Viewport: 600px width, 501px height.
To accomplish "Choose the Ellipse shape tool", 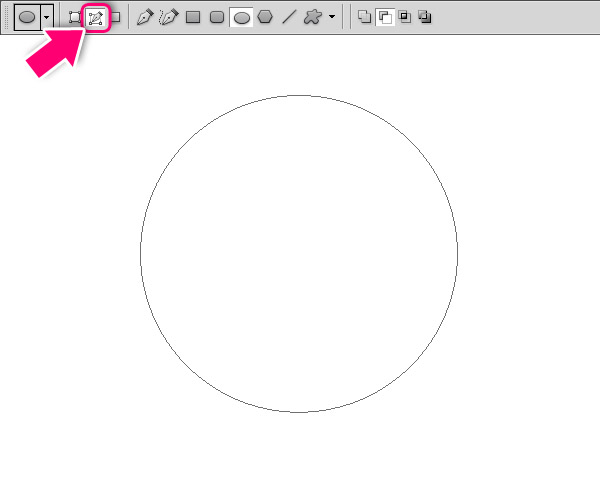I will pos(241,17).
